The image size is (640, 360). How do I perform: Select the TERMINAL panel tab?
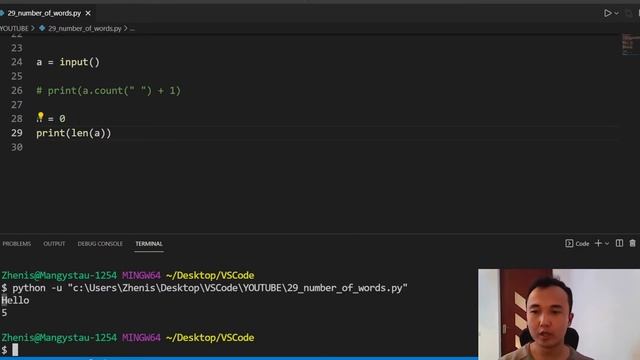[x=149, y=244]
